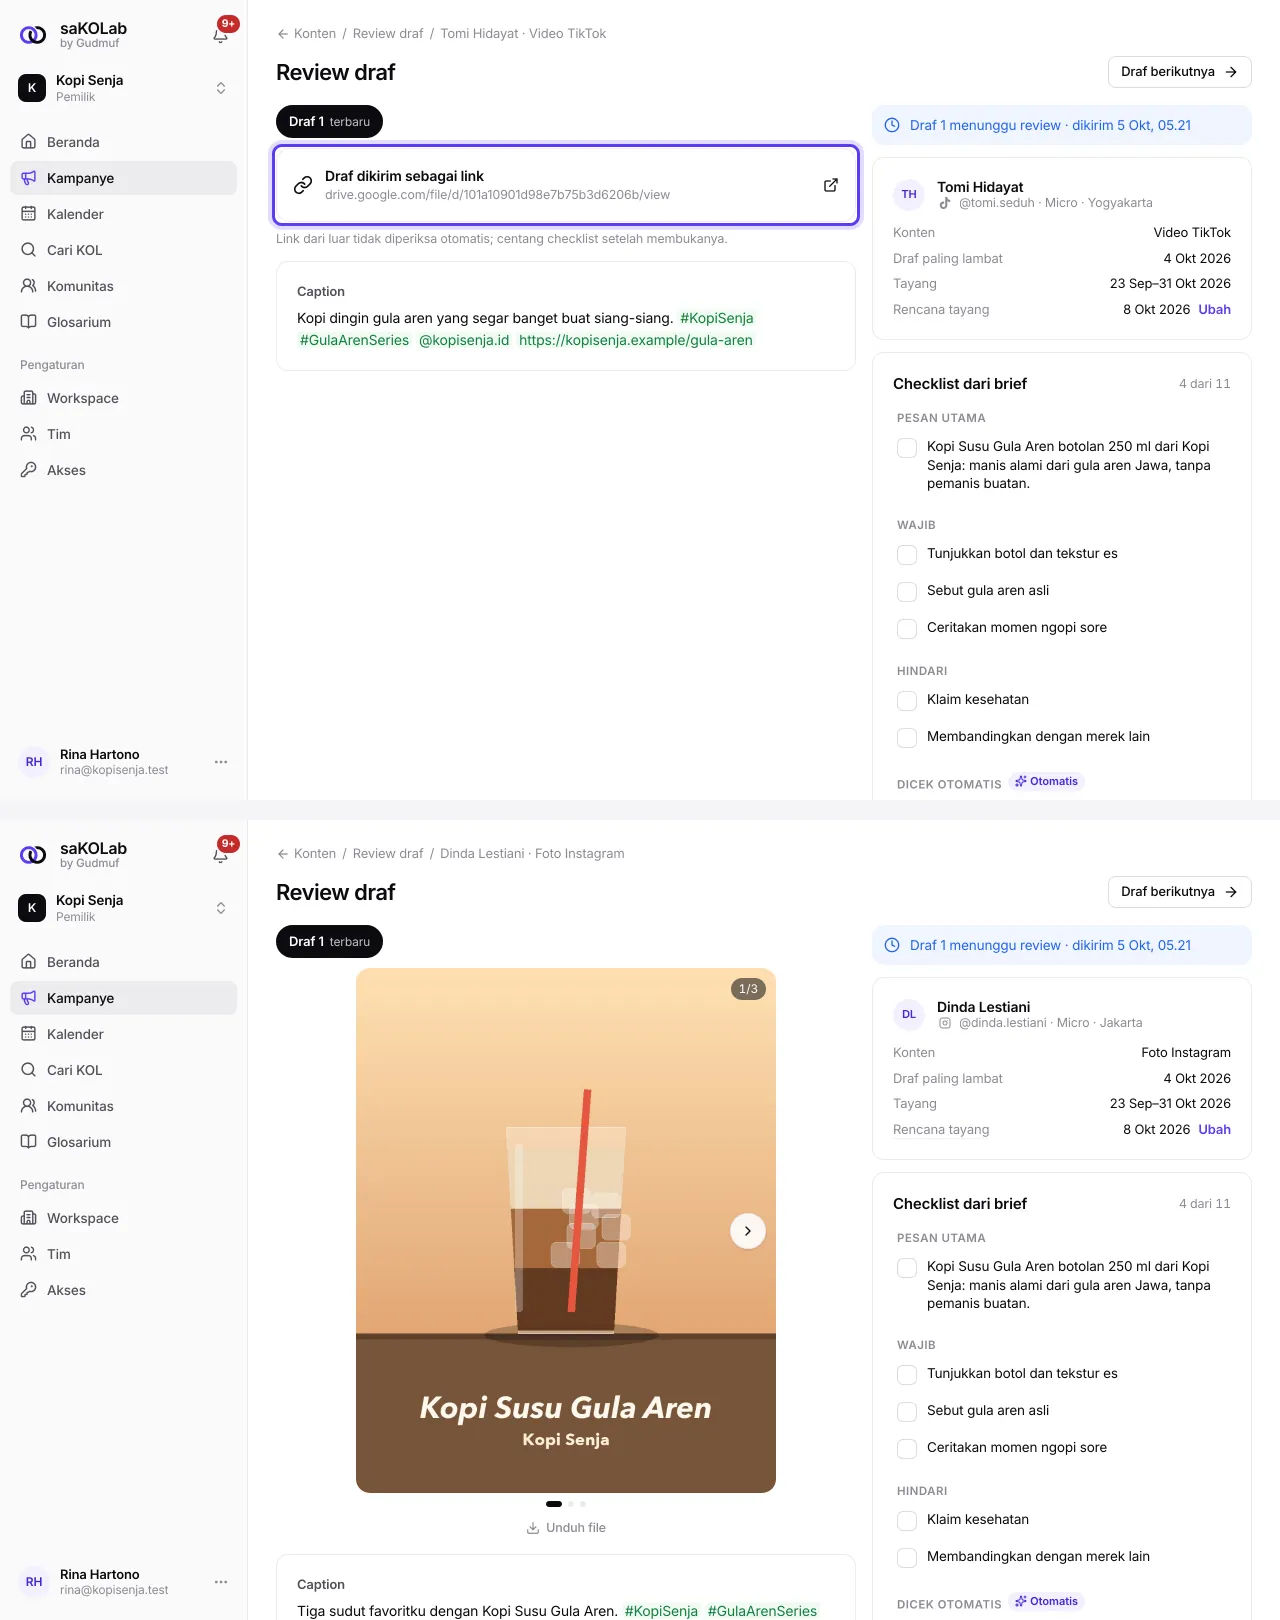The image size is (1280, 1620).
Task: Open Beranda on Tomi Hidayat page sidebar
Action: point(123,142)
